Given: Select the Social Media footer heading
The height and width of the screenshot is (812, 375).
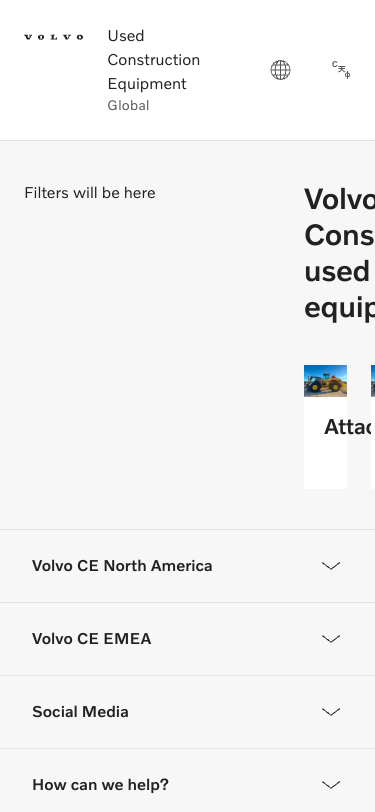Looking at the screenshot, I should (80, 712).
